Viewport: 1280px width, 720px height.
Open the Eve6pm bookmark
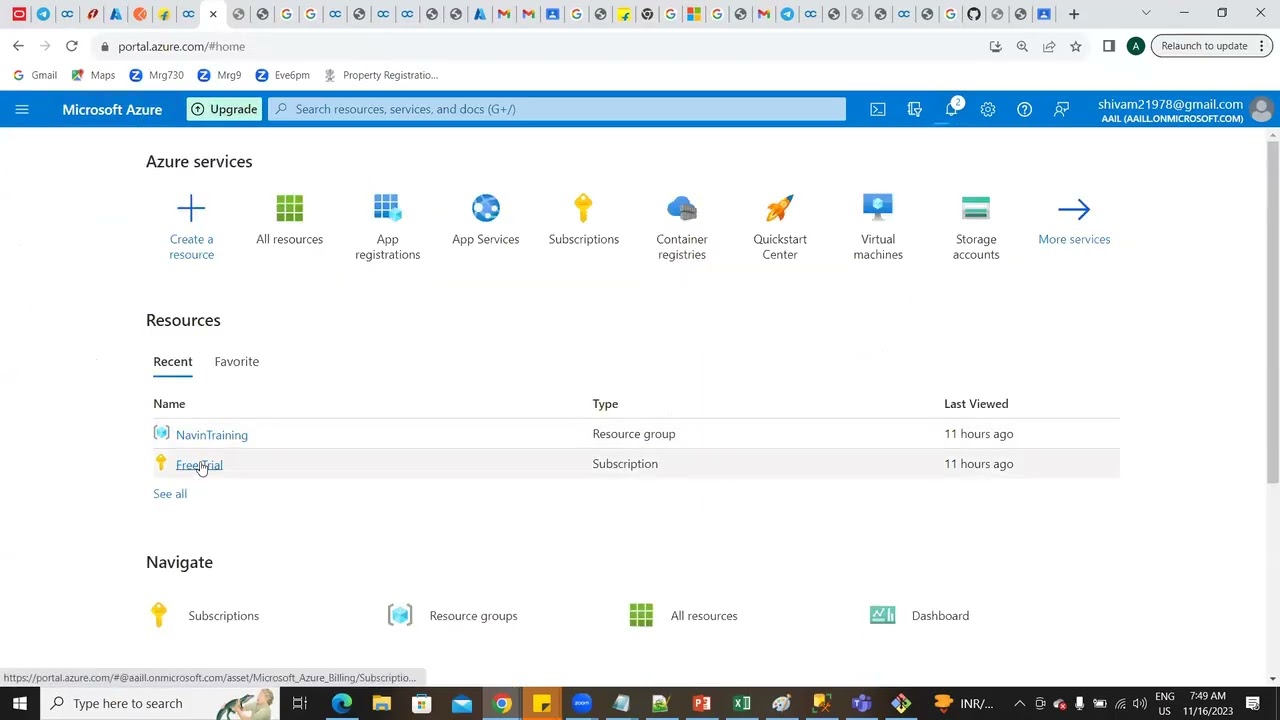click(x=282, y=75)
